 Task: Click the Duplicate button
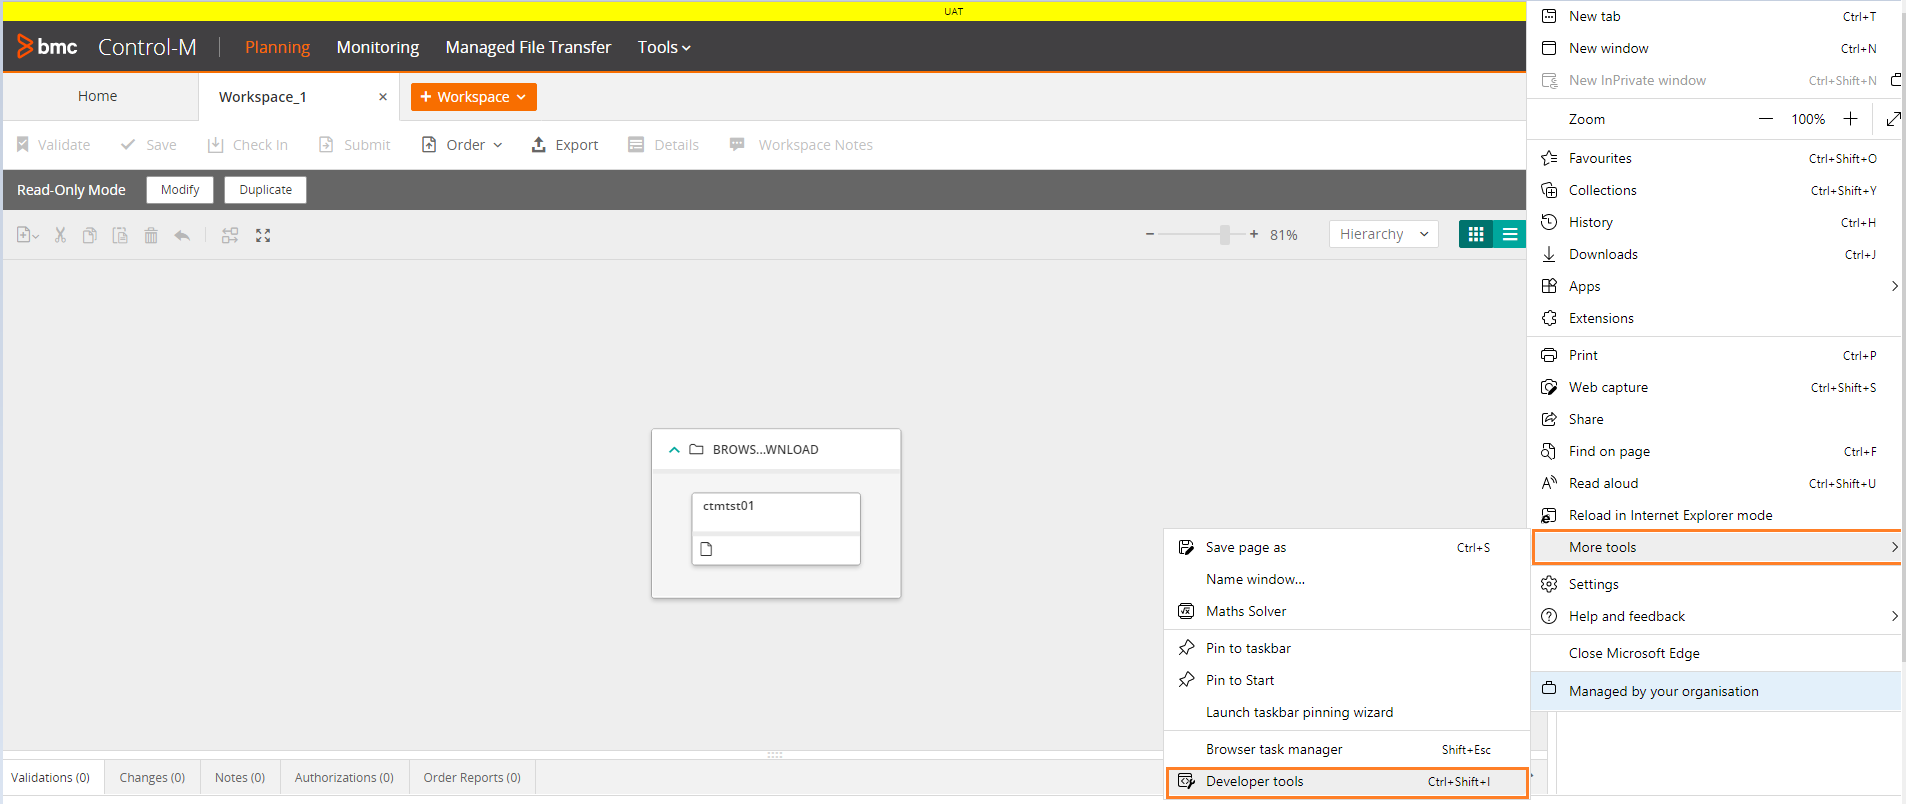(266, 190)
